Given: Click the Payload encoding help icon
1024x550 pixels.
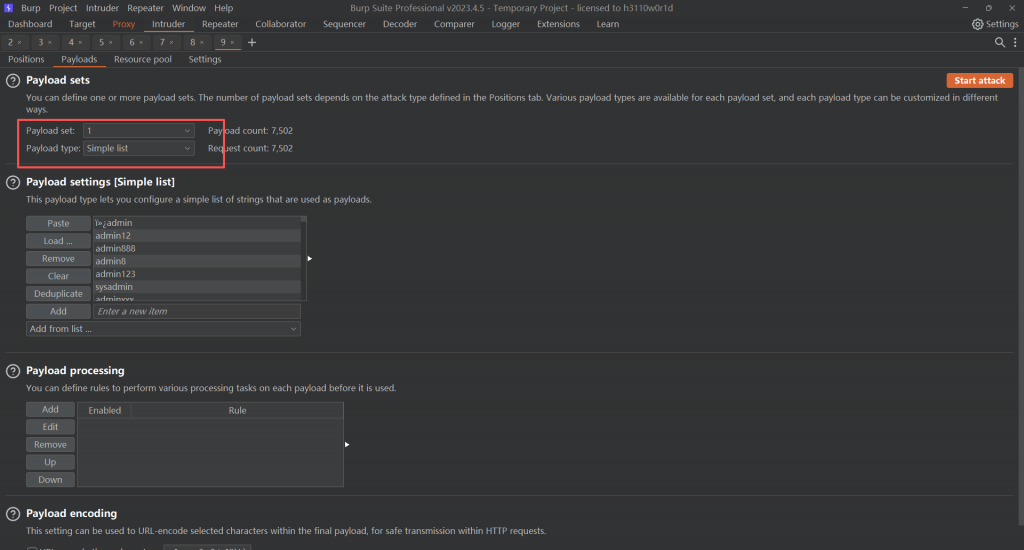Looking at the screenshot, I should click(13, 514).
